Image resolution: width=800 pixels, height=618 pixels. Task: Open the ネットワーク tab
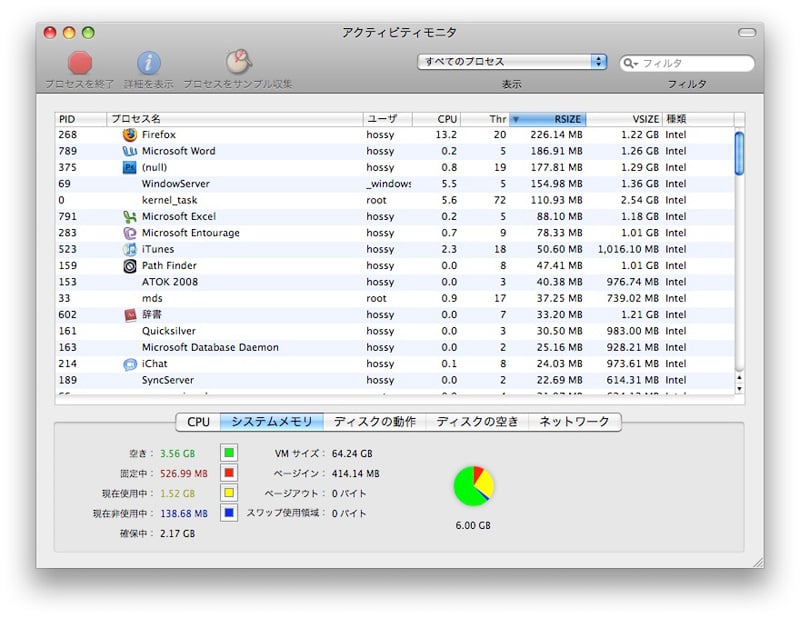tap(574, 422)
